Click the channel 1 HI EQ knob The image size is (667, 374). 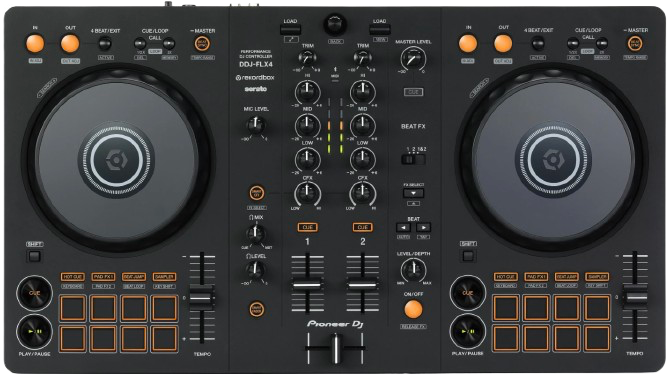[x=307, y=91]
